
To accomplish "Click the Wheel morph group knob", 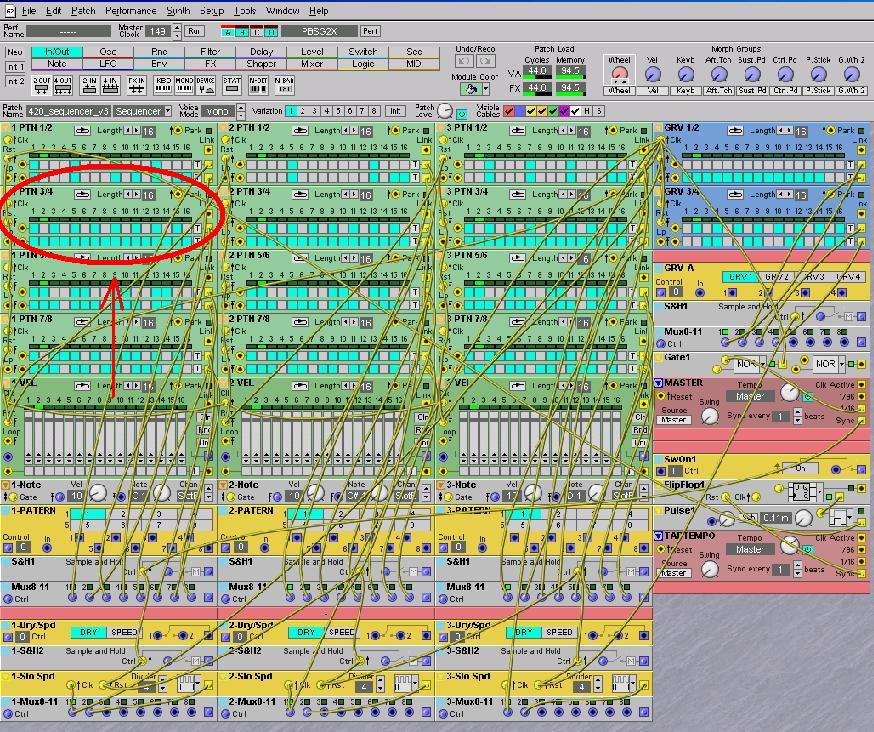I will [619, 74].
